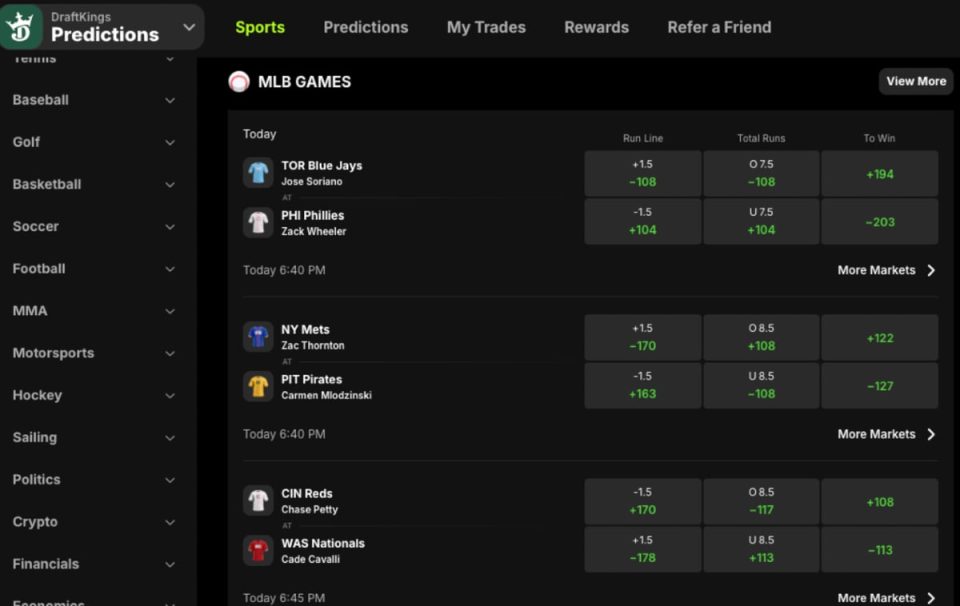The image size is (960, 606).
Task: Open More Markets for Blue Jays at Phillies
Action: (886, 270)
